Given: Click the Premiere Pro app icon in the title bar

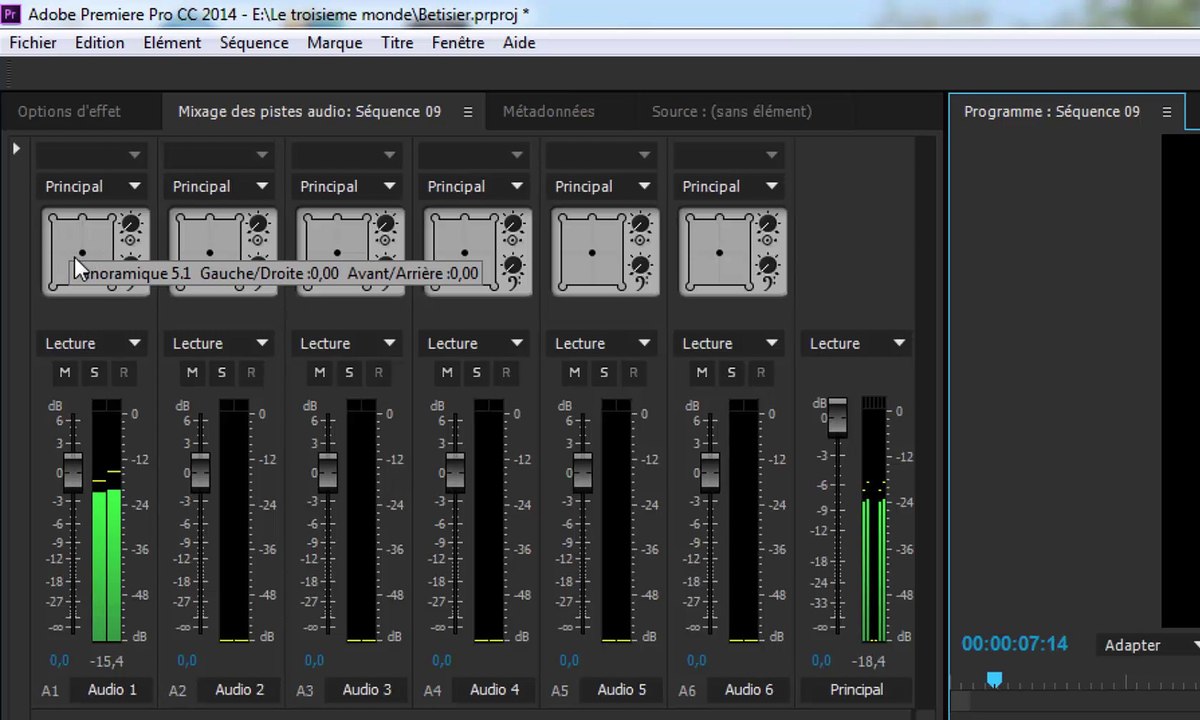Looking at the screenshot, I should pos(11,14).
